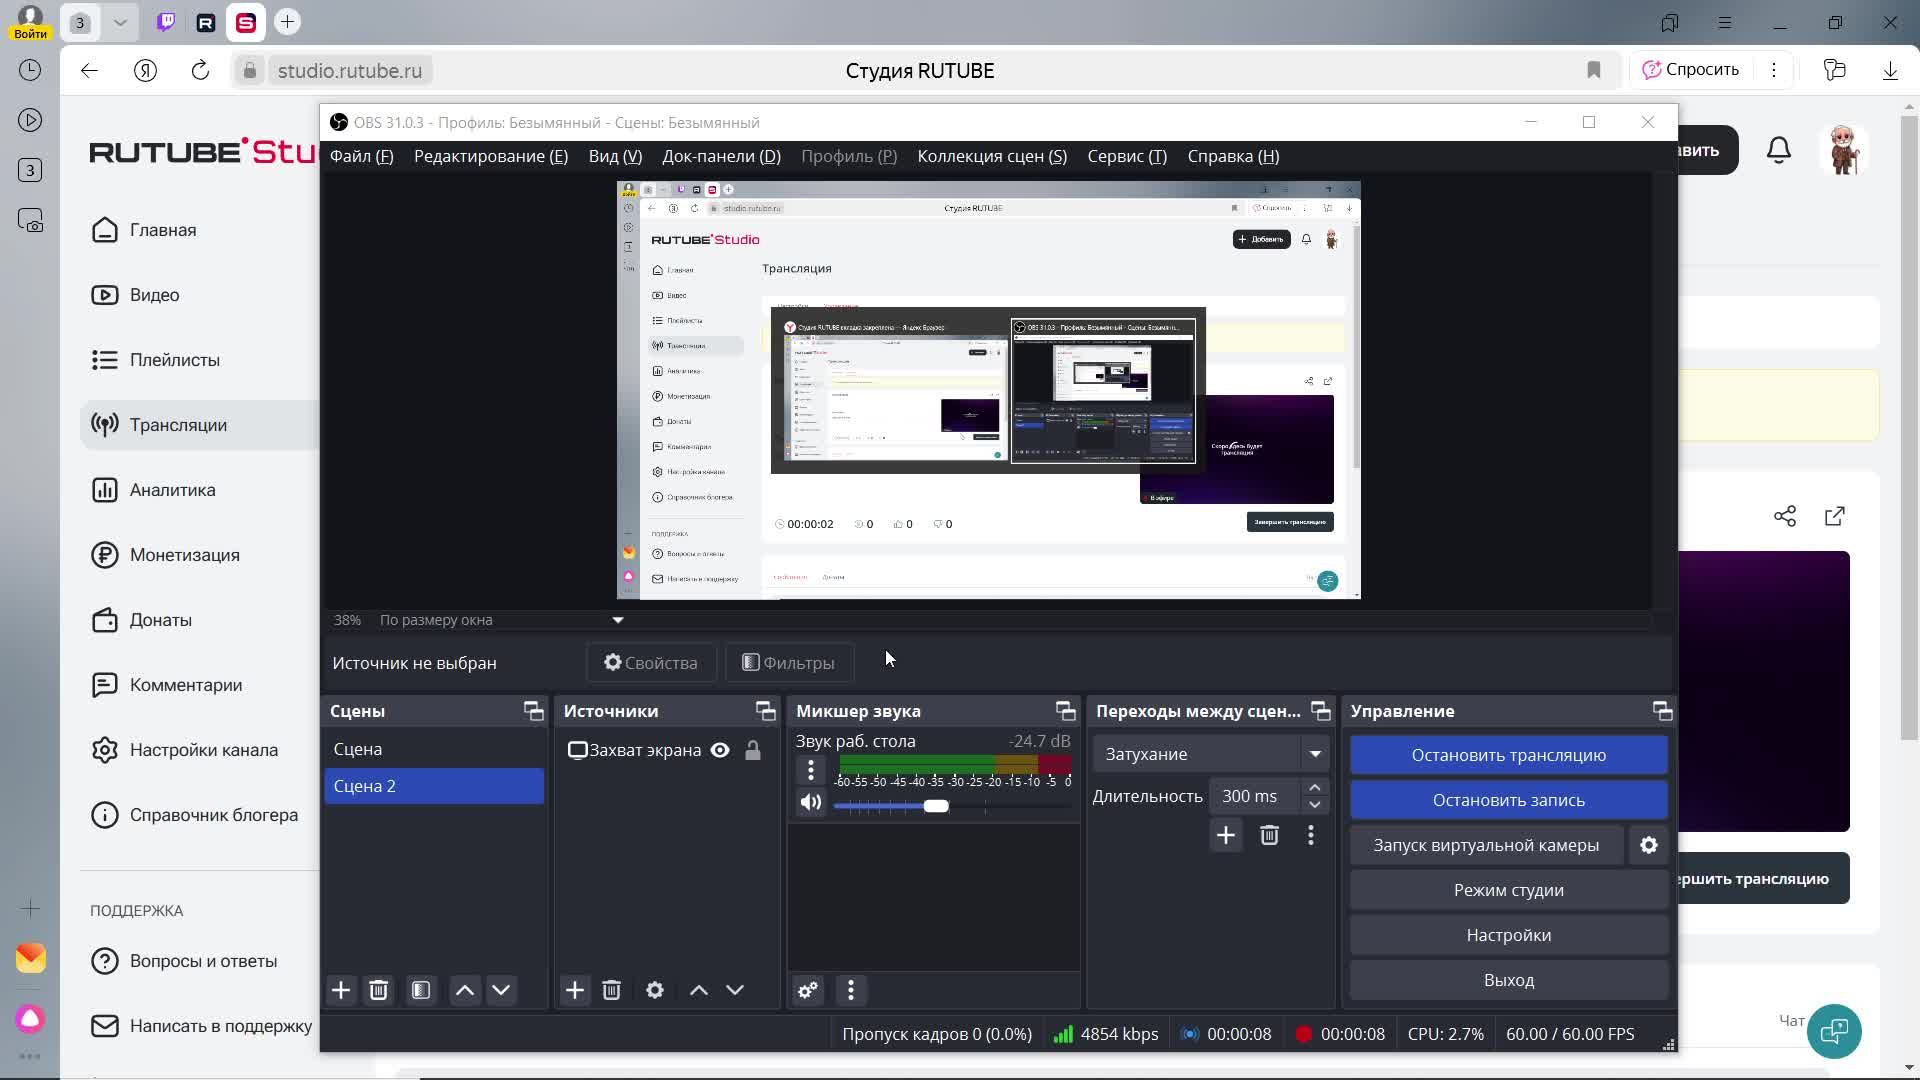Undock the Микшер звука panel icon
The height and width of the screenshot is (1080, 1920).
coord(1065,711)
